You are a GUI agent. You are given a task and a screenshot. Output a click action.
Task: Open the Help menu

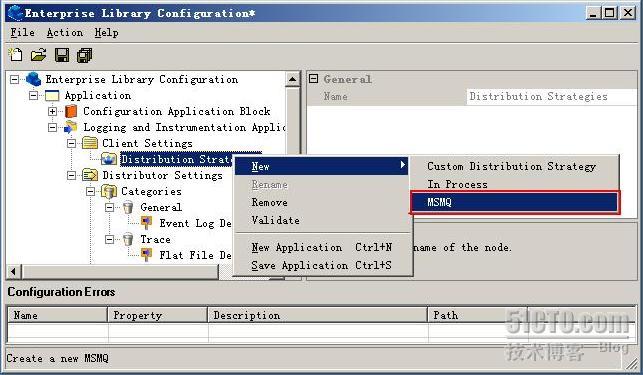click(106, 32)
